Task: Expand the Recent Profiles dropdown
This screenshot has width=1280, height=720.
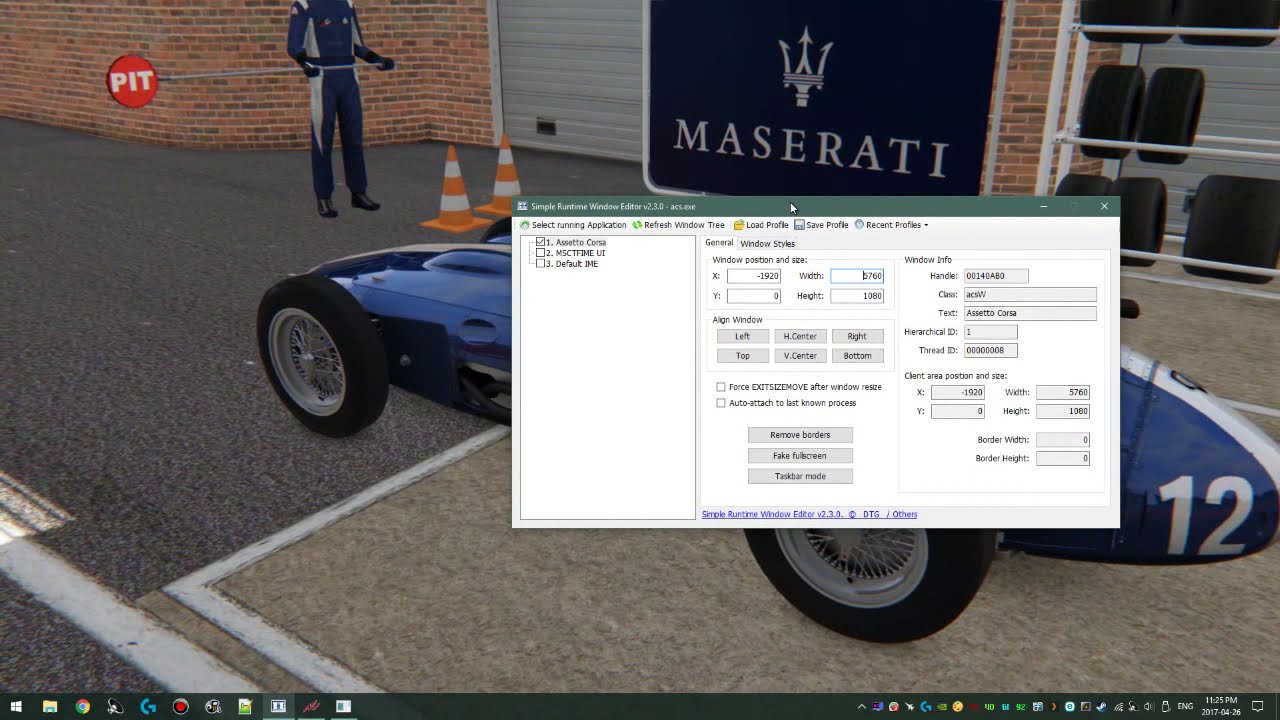Action: pyautogui.click(x=891, y=225)
